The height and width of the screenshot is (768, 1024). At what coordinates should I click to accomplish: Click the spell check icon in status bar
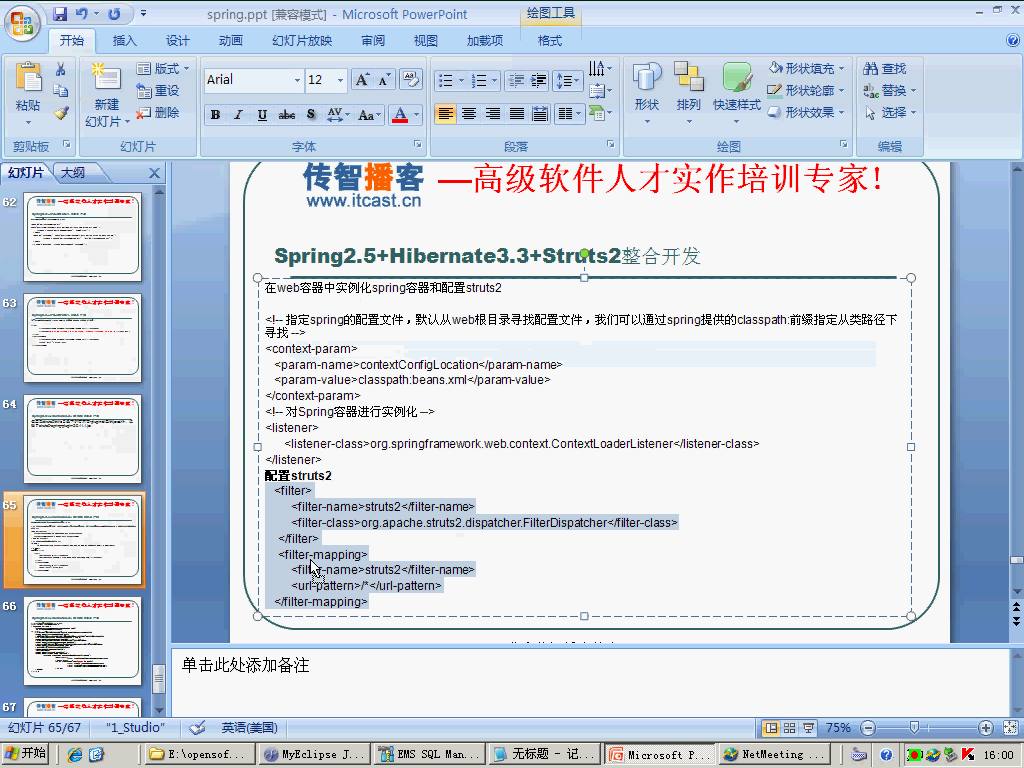[197, 728]
